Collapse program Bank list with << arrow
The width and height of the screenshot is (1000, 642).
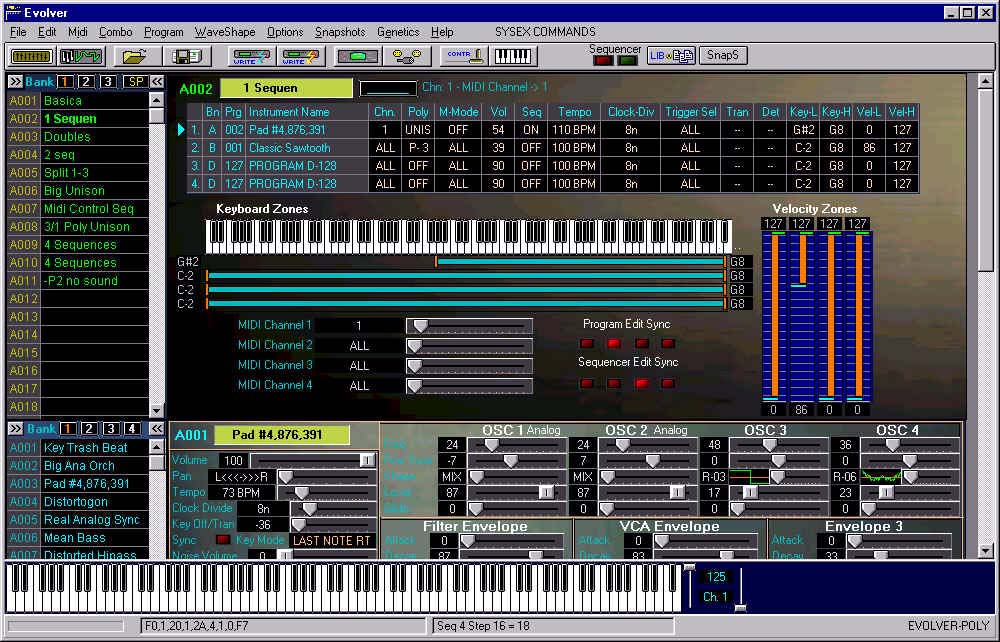pyautogui.click(x=156, y=428)
